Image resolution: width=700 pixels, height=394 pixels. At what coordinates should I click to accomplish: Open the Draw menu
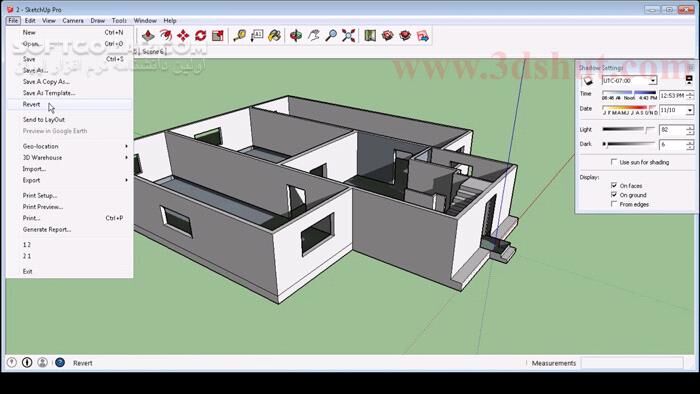(x=97, y=21)
